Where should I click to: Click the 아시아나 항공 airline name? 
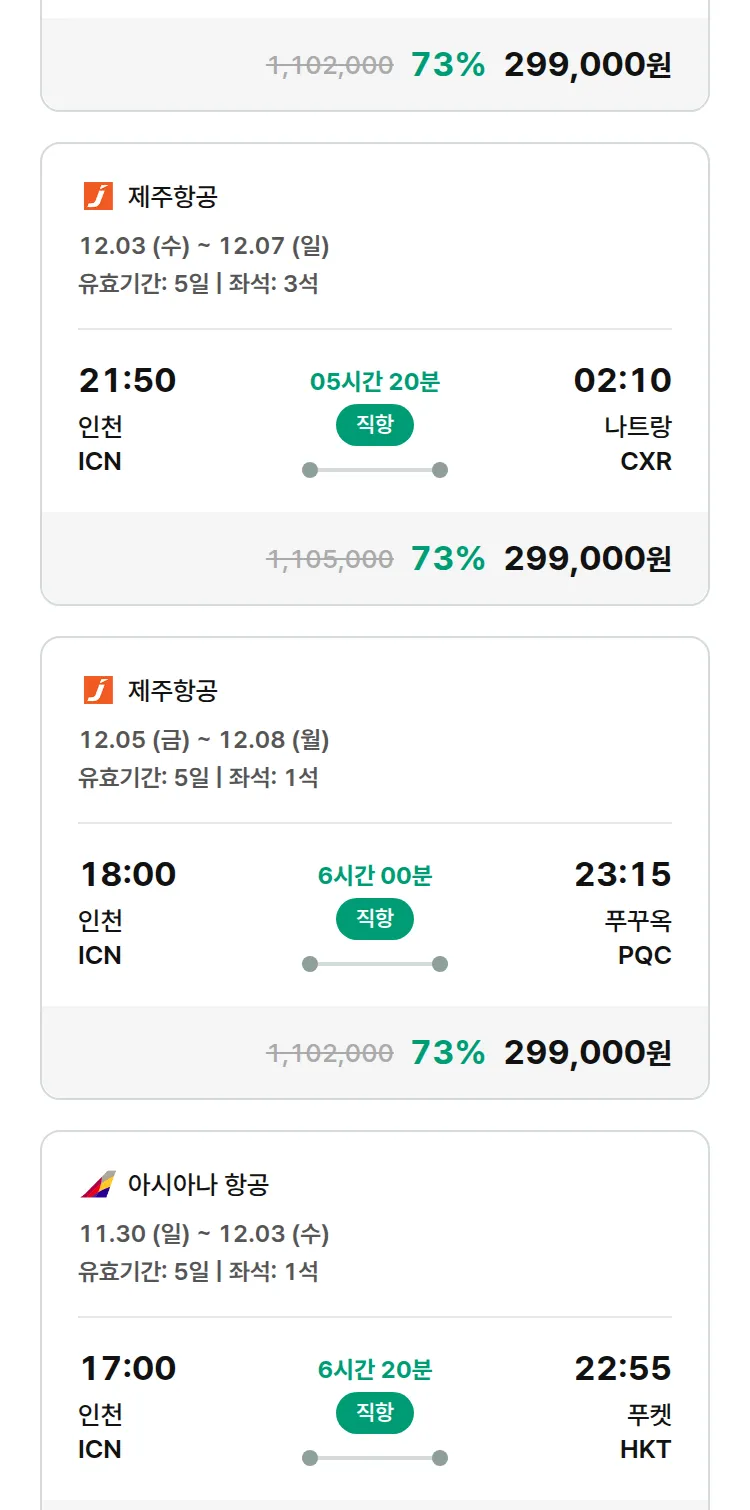point(198,1185)
